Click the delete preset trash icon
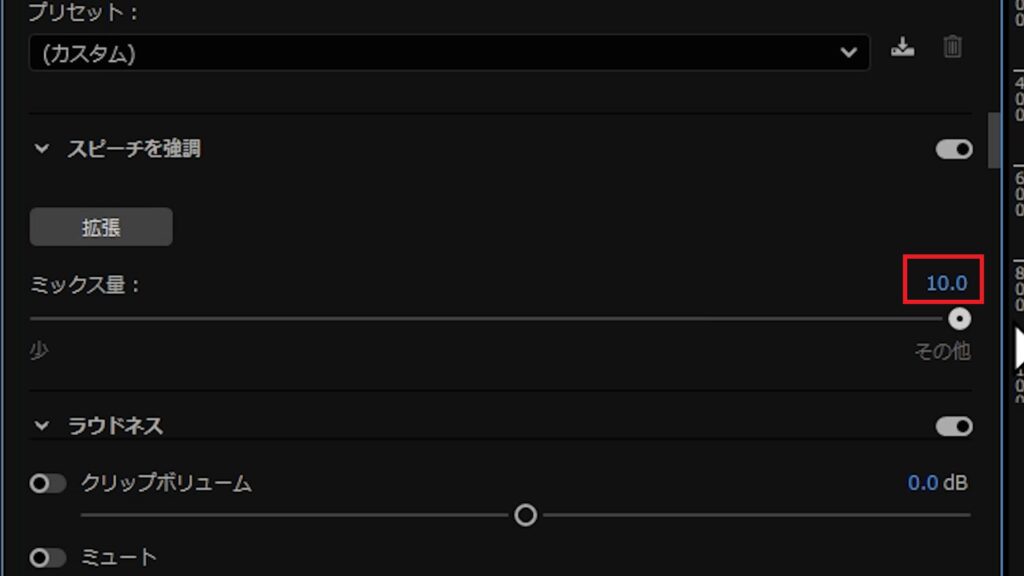 coord(952,47)
